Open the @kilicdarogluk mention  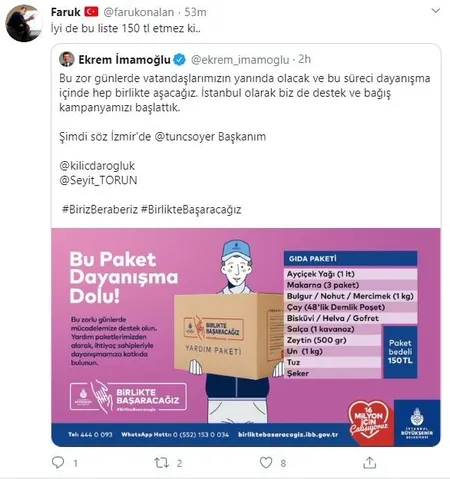(x=97, y=166)
